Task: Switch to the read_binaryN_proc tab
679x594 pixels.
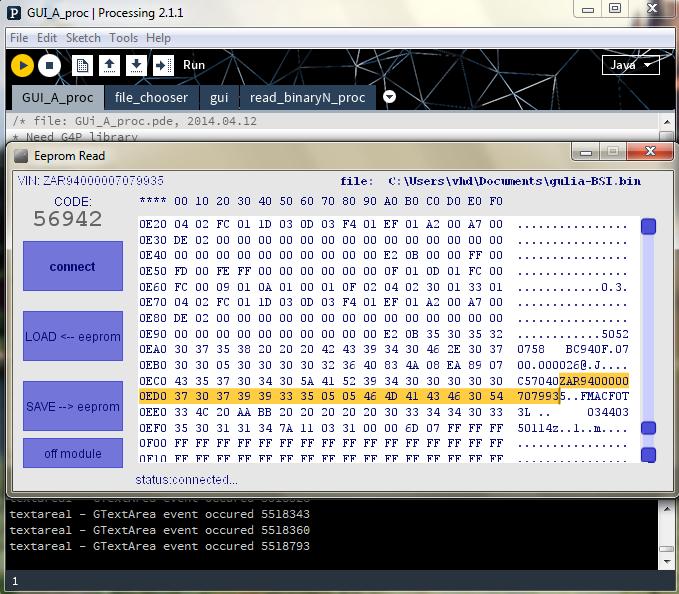Action: point(307,97)
